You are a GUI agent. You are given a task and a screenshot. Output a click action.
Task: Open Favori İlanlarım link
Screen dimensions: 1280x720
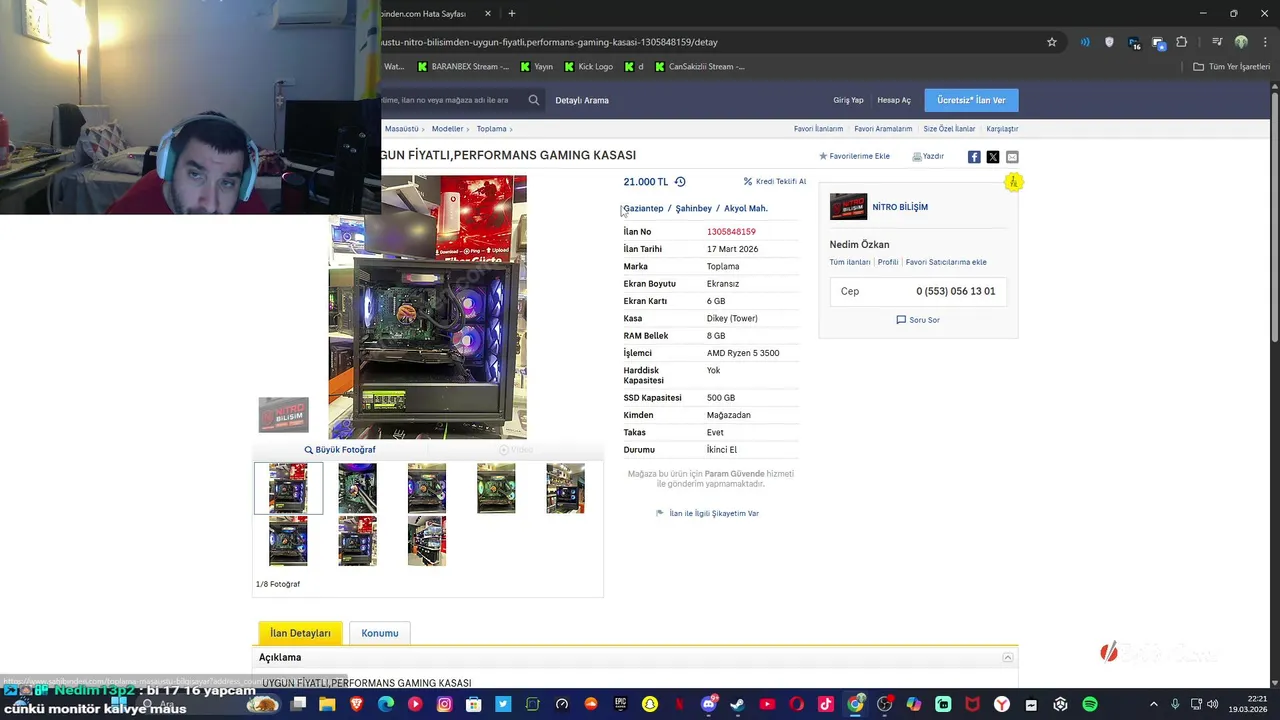click(x=818, y=129)
